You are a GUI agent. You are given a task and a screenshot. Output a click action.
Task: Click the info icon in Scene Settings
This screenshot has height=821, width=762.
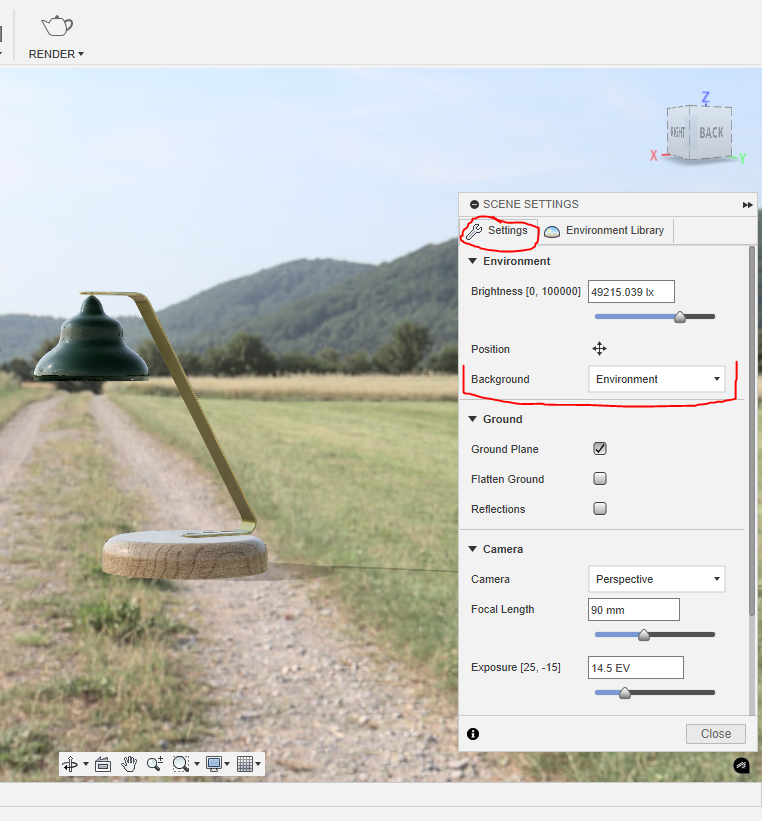[473, 734]
